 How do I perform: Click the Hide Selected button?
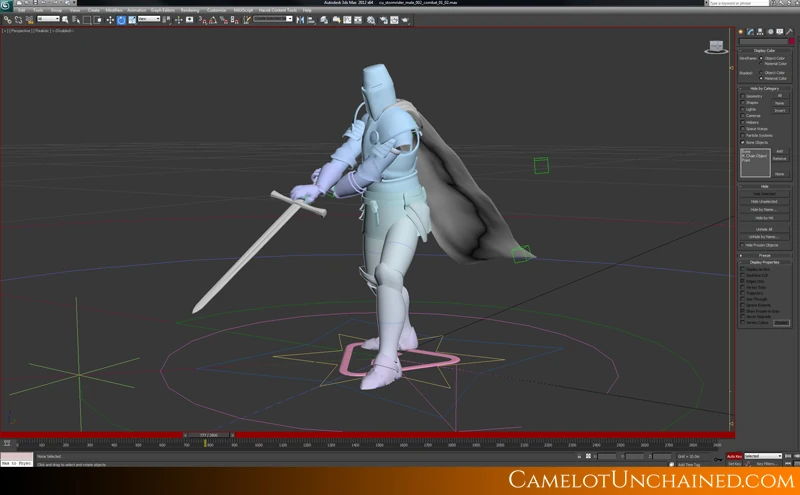(764, 194)
